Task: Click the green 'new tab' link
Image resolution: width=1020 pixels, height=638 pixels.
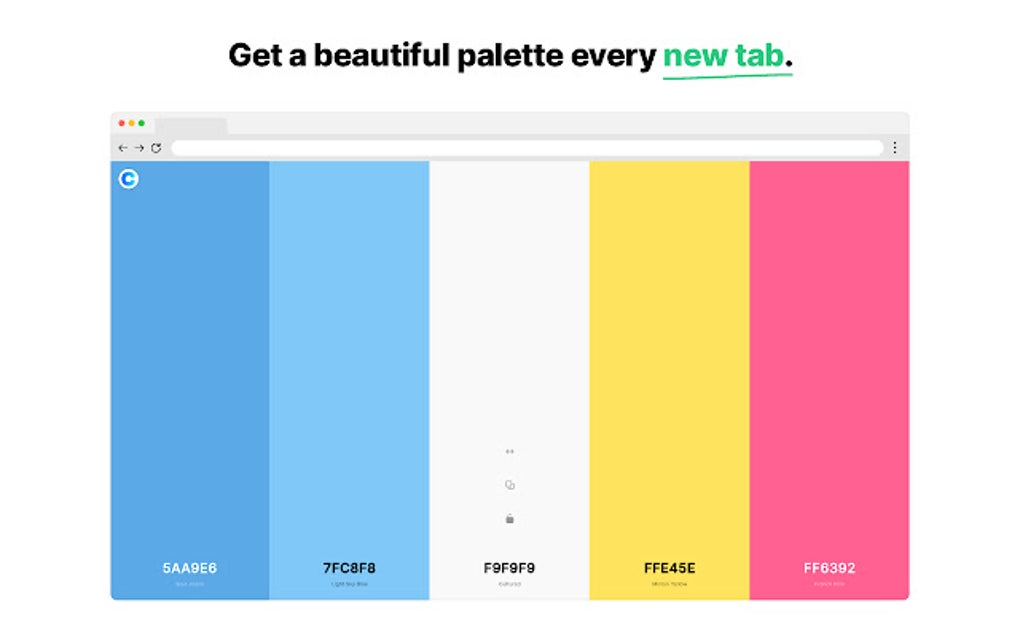Action: tap(725, 57)
